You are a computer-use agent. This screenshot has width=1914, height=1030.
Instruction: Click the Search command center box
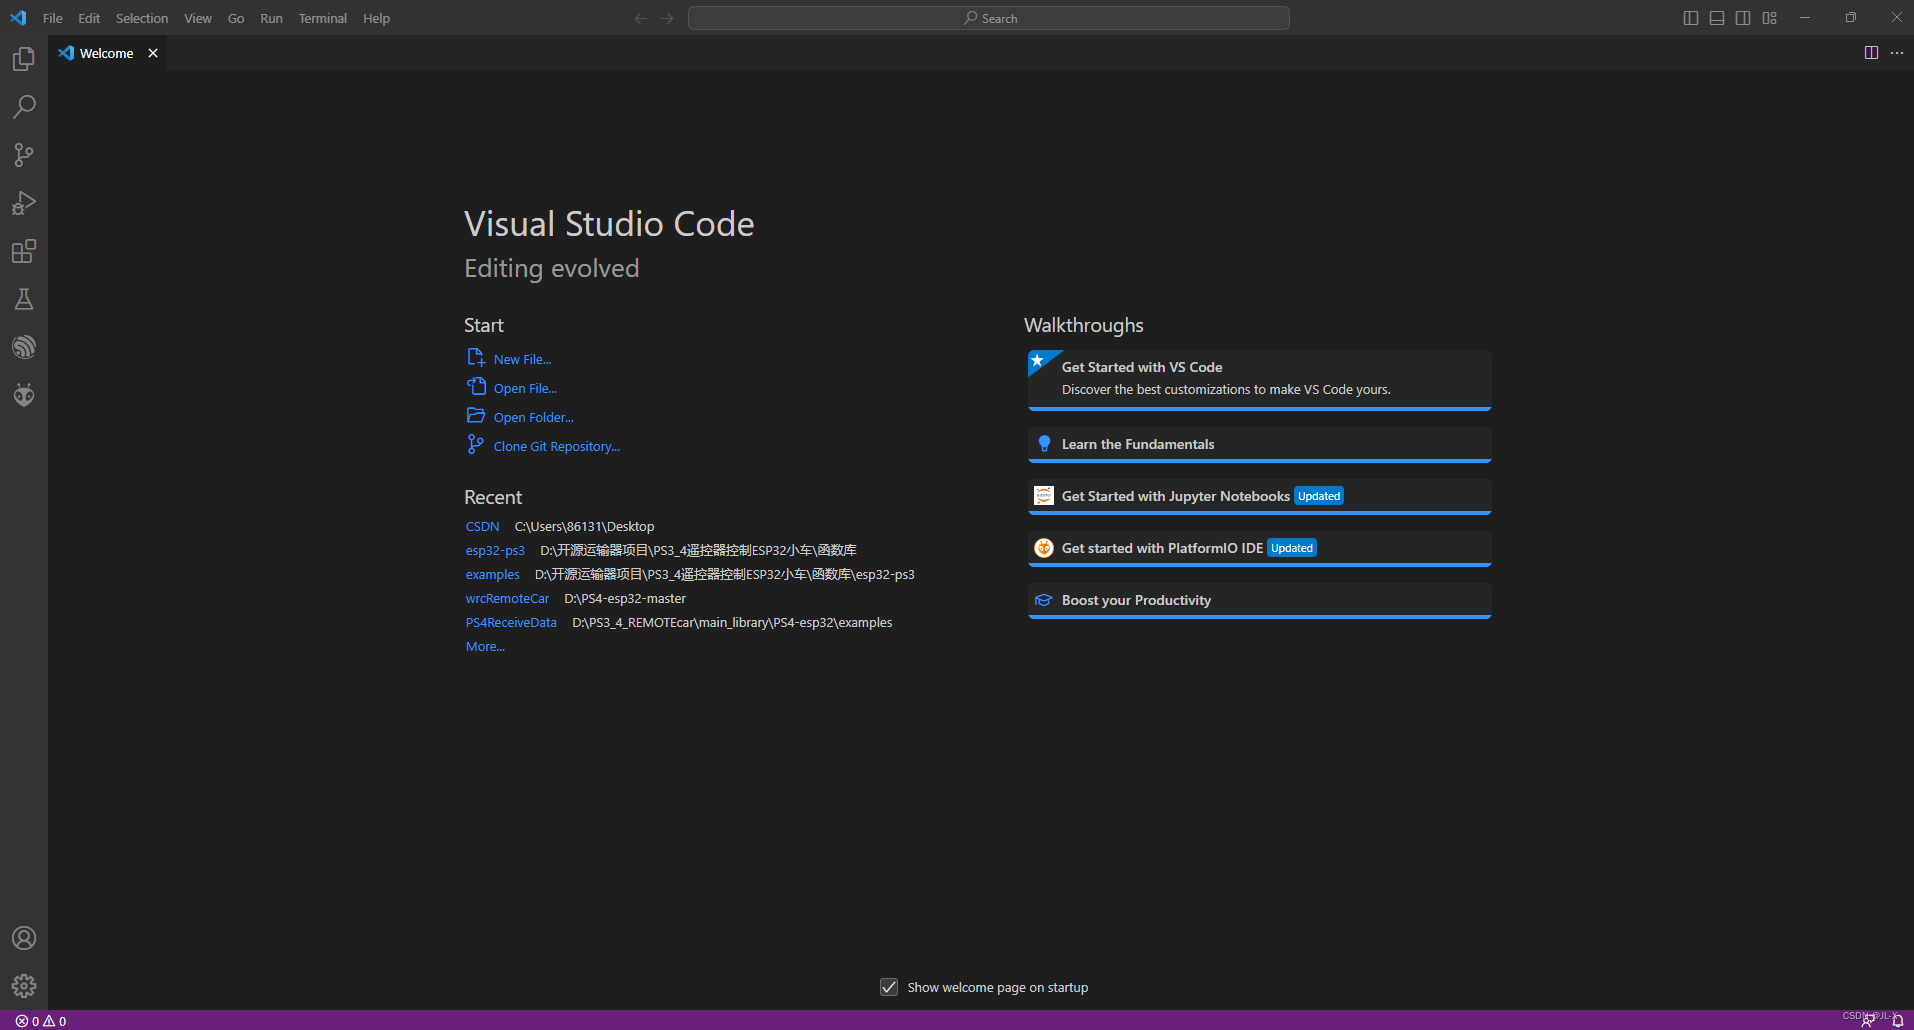click(x=989, y=18)
